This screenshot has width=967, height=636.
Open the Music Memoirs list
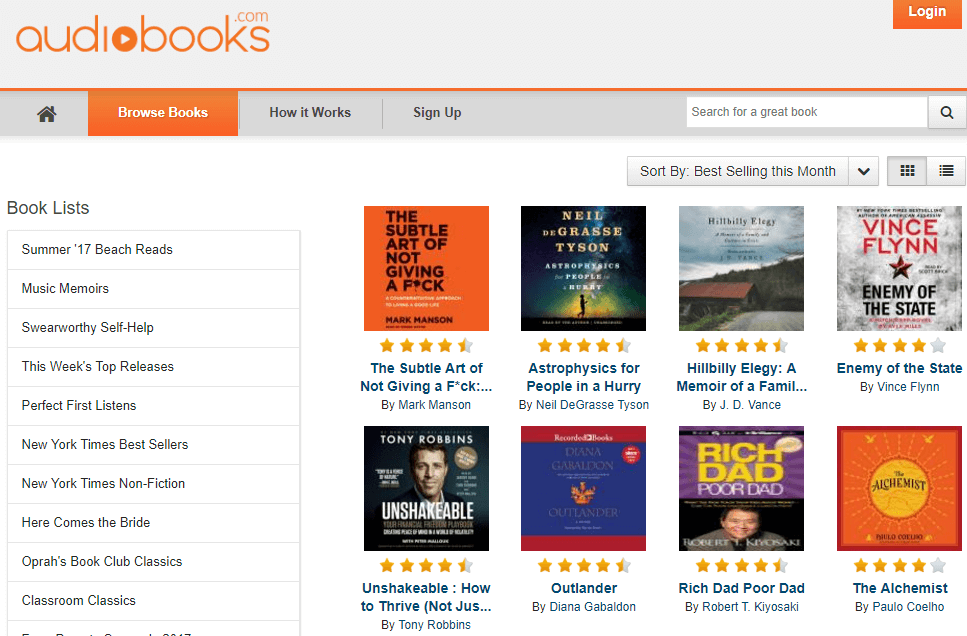pyautogui.click(x=154, y=289)
